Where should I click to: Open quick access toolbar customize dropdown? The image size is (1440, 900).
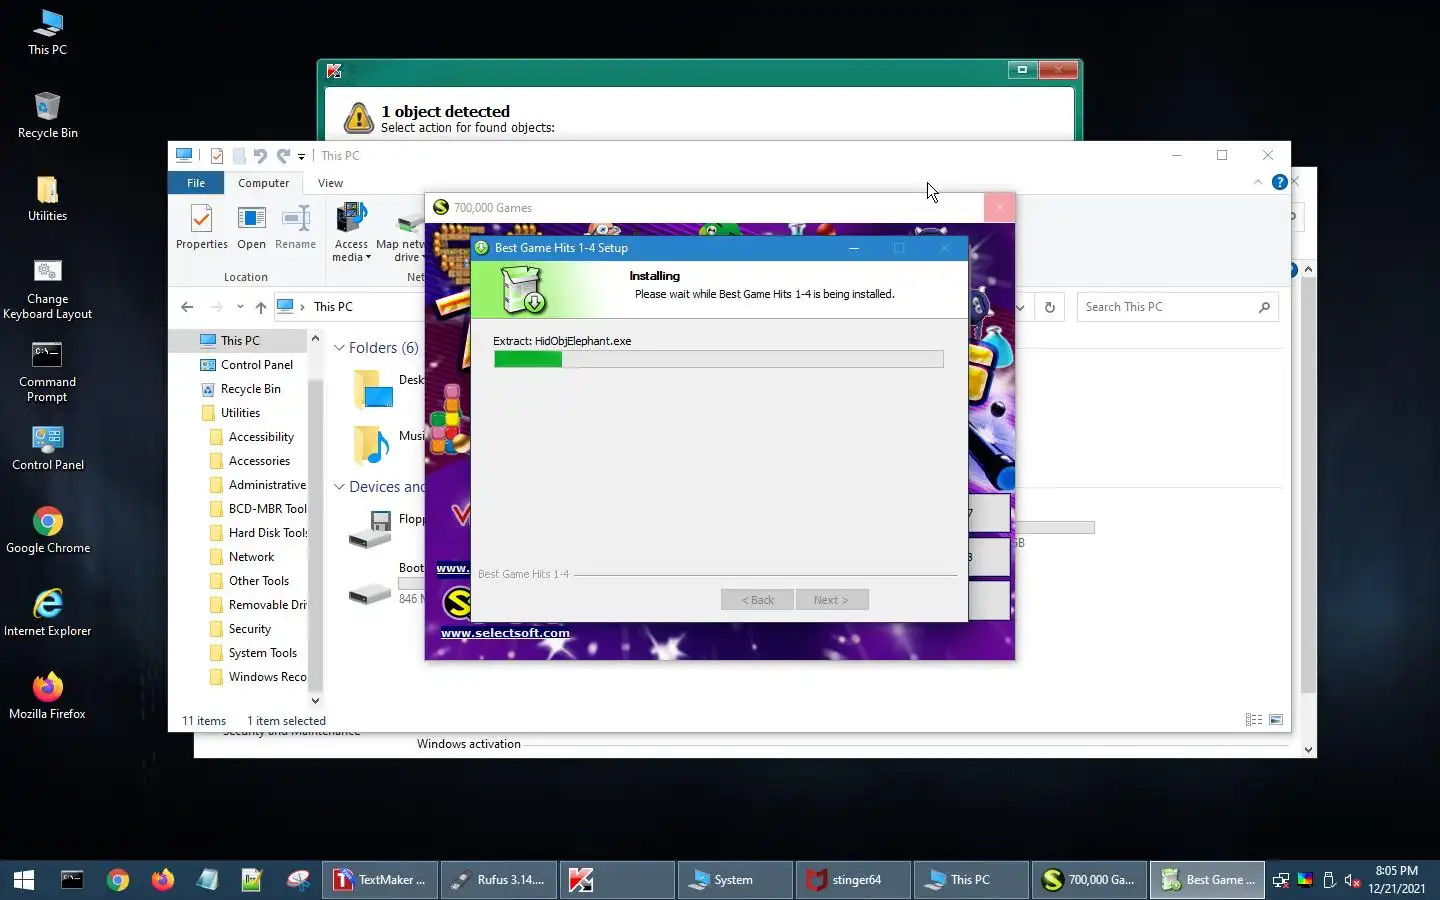pyautogui.click(x=301, y=156)
